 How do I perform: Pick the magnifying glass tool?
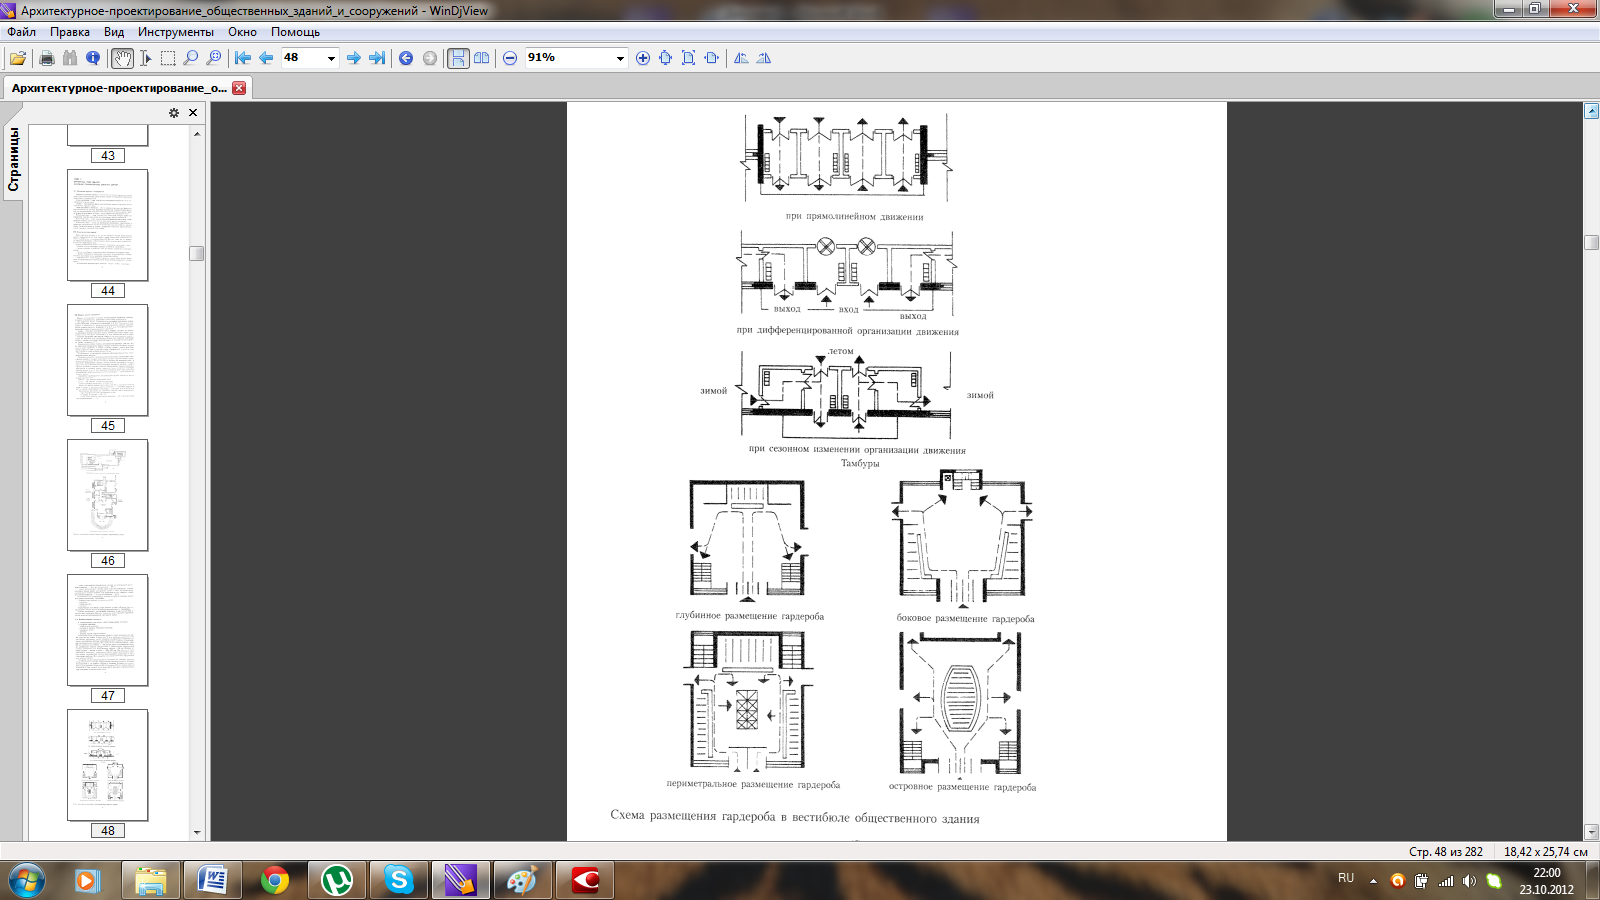(191, 58)
